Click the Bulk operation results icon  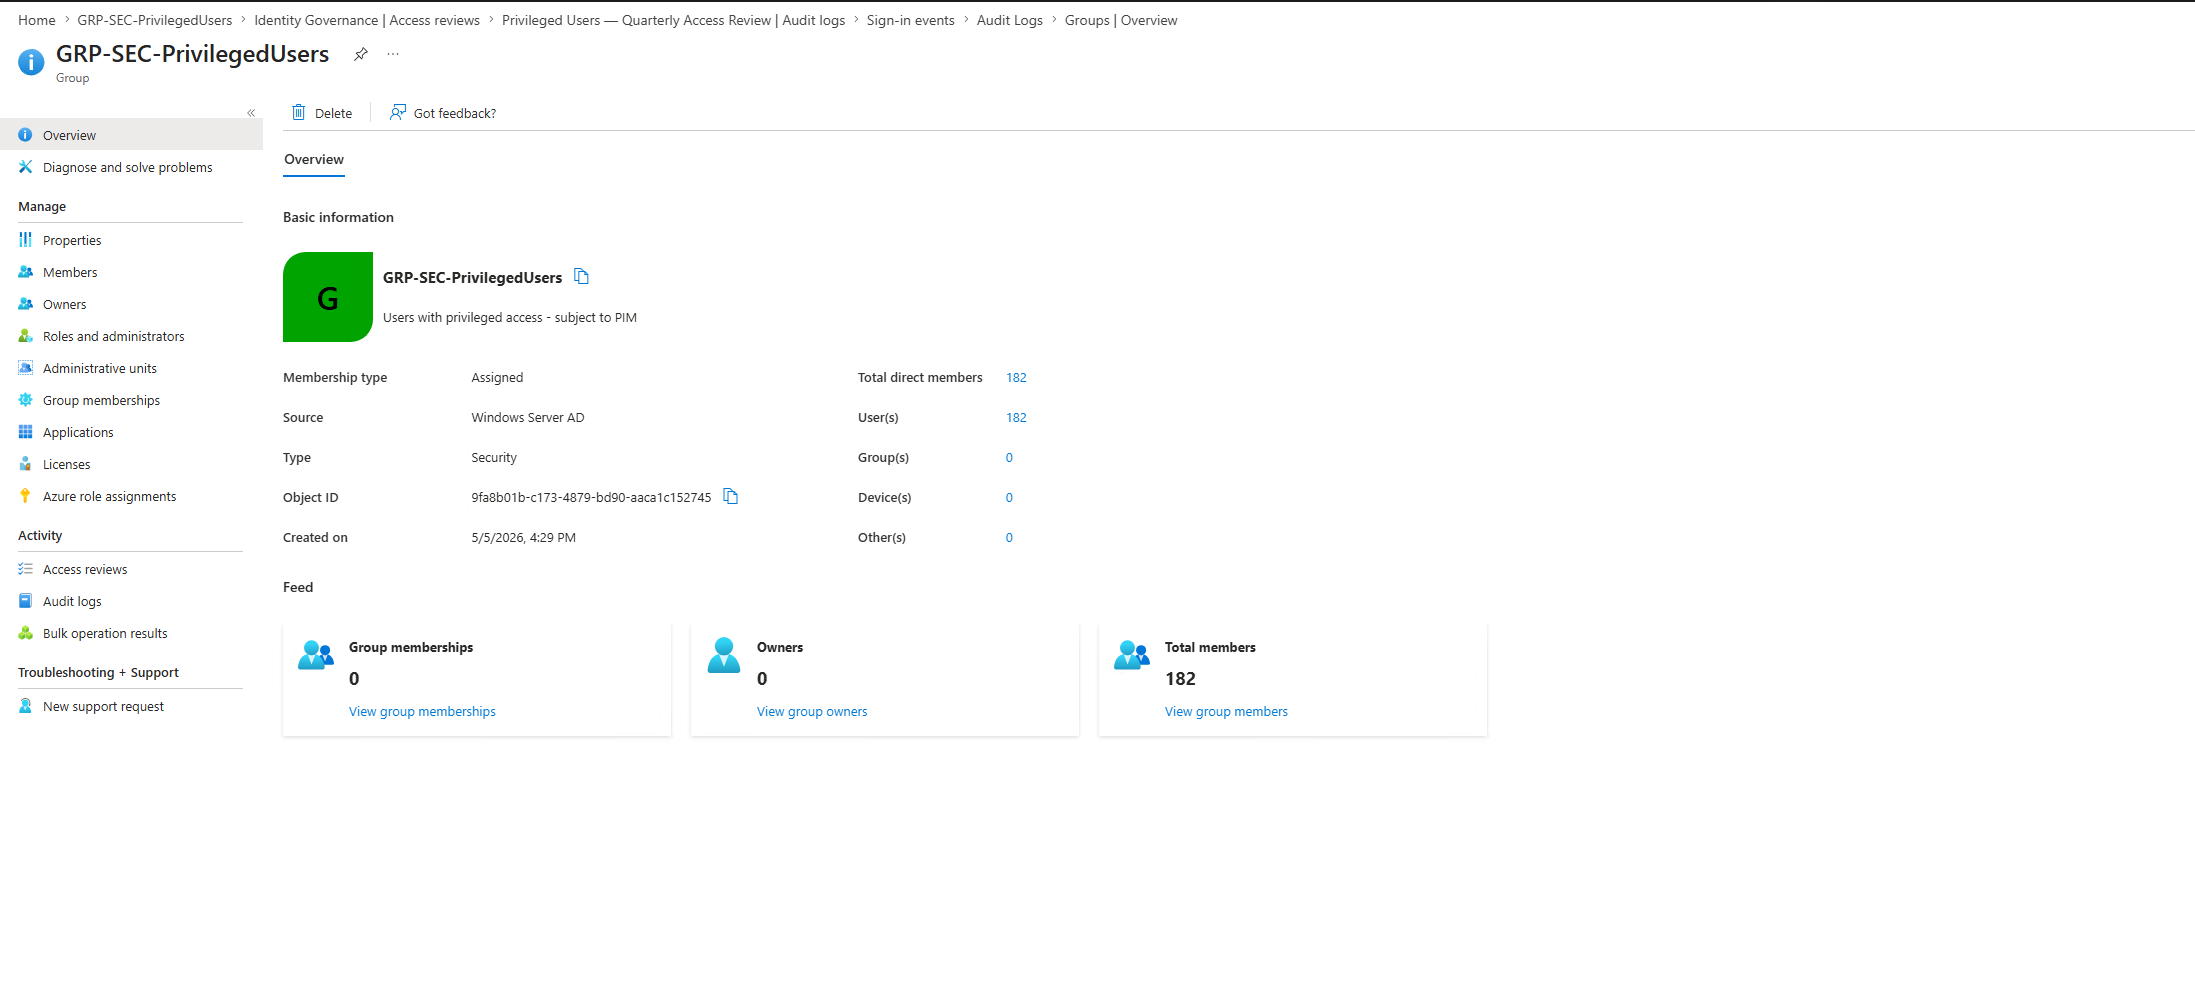point(25,633)
